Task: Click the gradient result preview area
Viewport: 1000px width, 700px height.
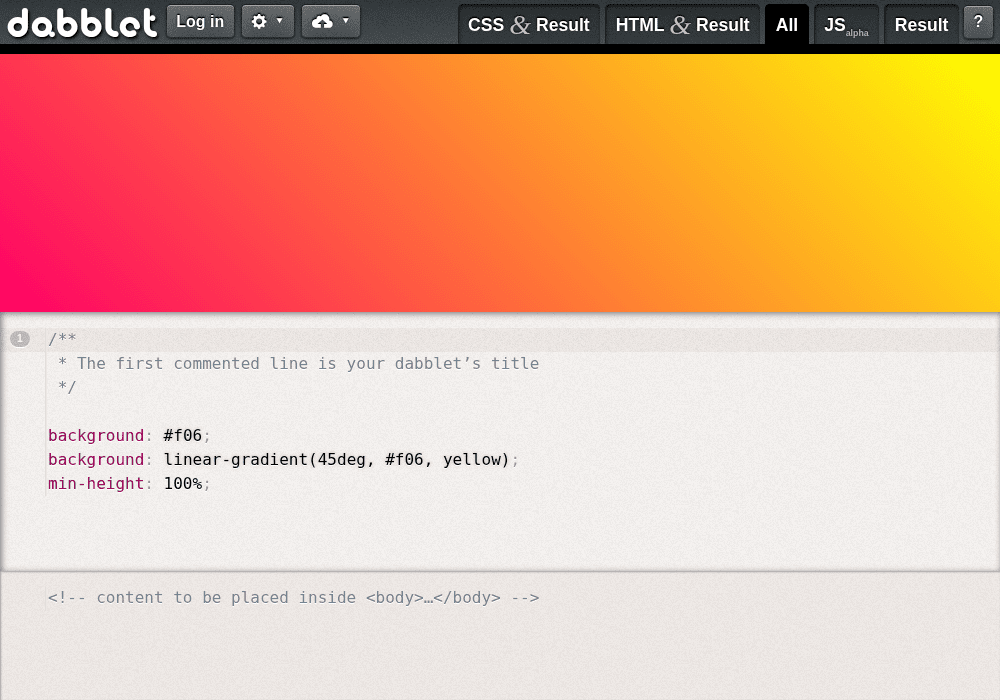Action: [x=500, y=183]
